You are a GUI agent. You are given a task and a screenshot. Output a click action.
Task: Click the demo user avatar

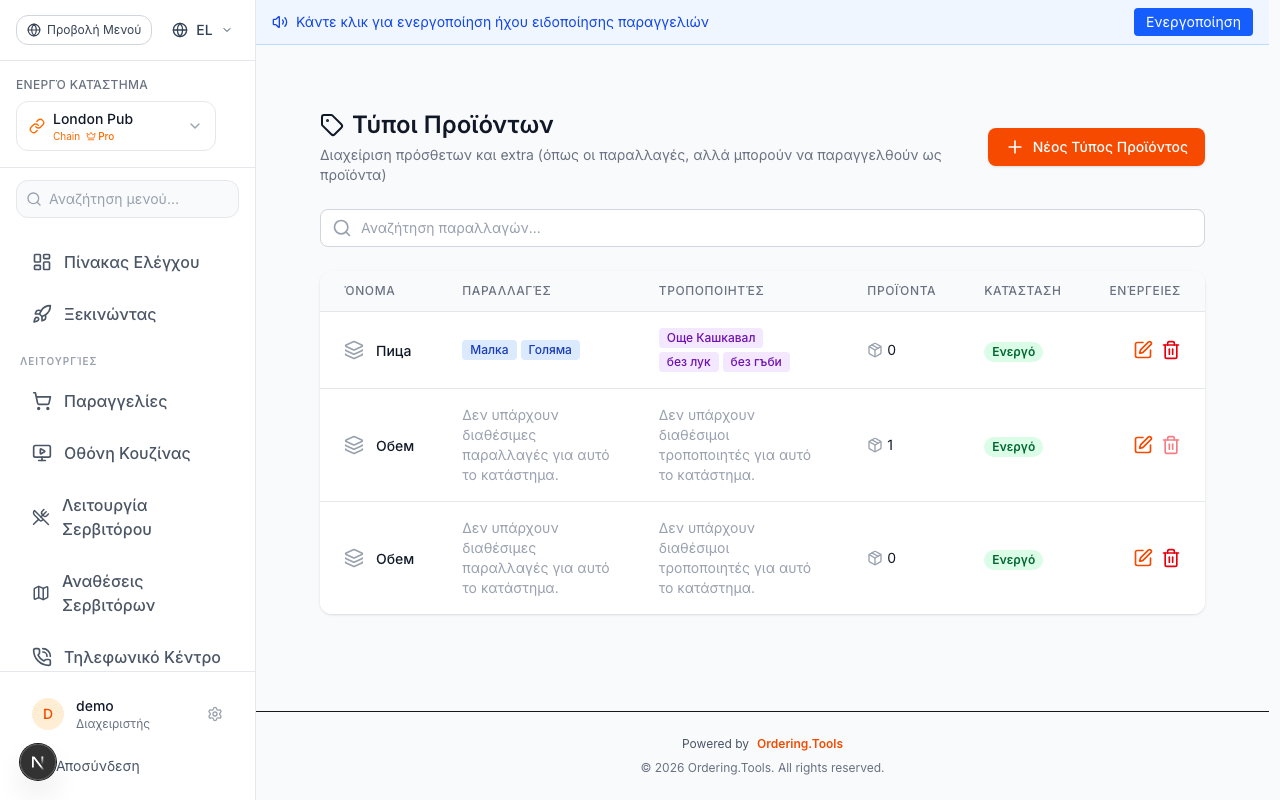click(48, 714)
